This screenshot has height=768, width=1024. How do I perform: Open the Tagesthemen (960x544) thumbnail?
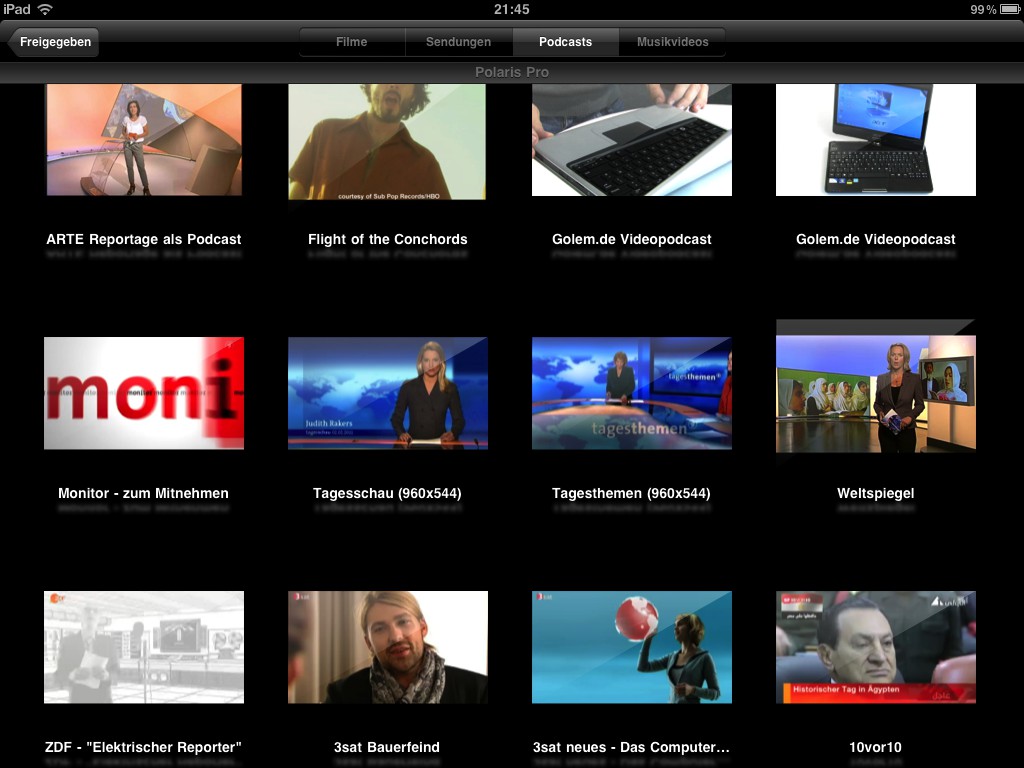[631, 393]
